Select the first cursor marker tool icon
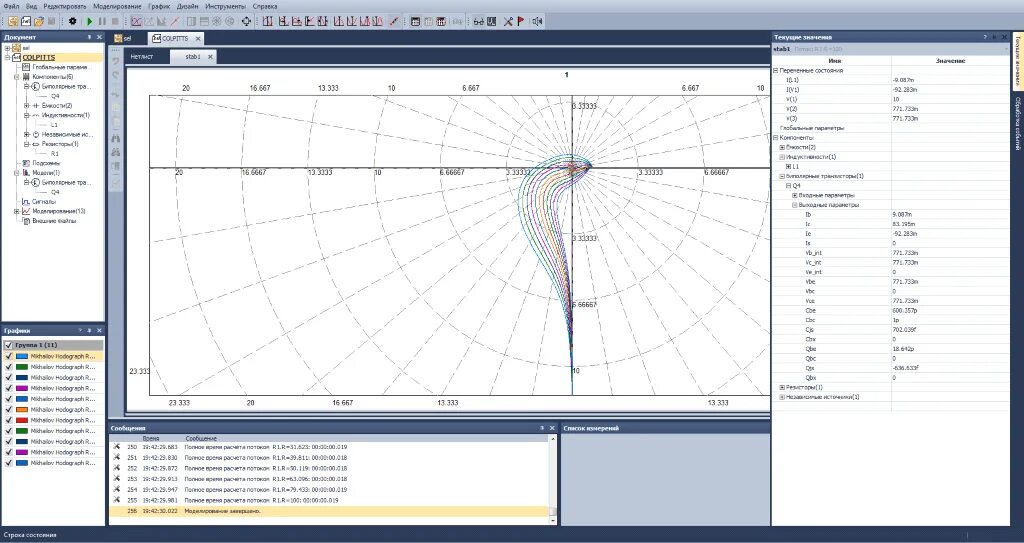1024x543 pixels. click(x=268, y=22)
